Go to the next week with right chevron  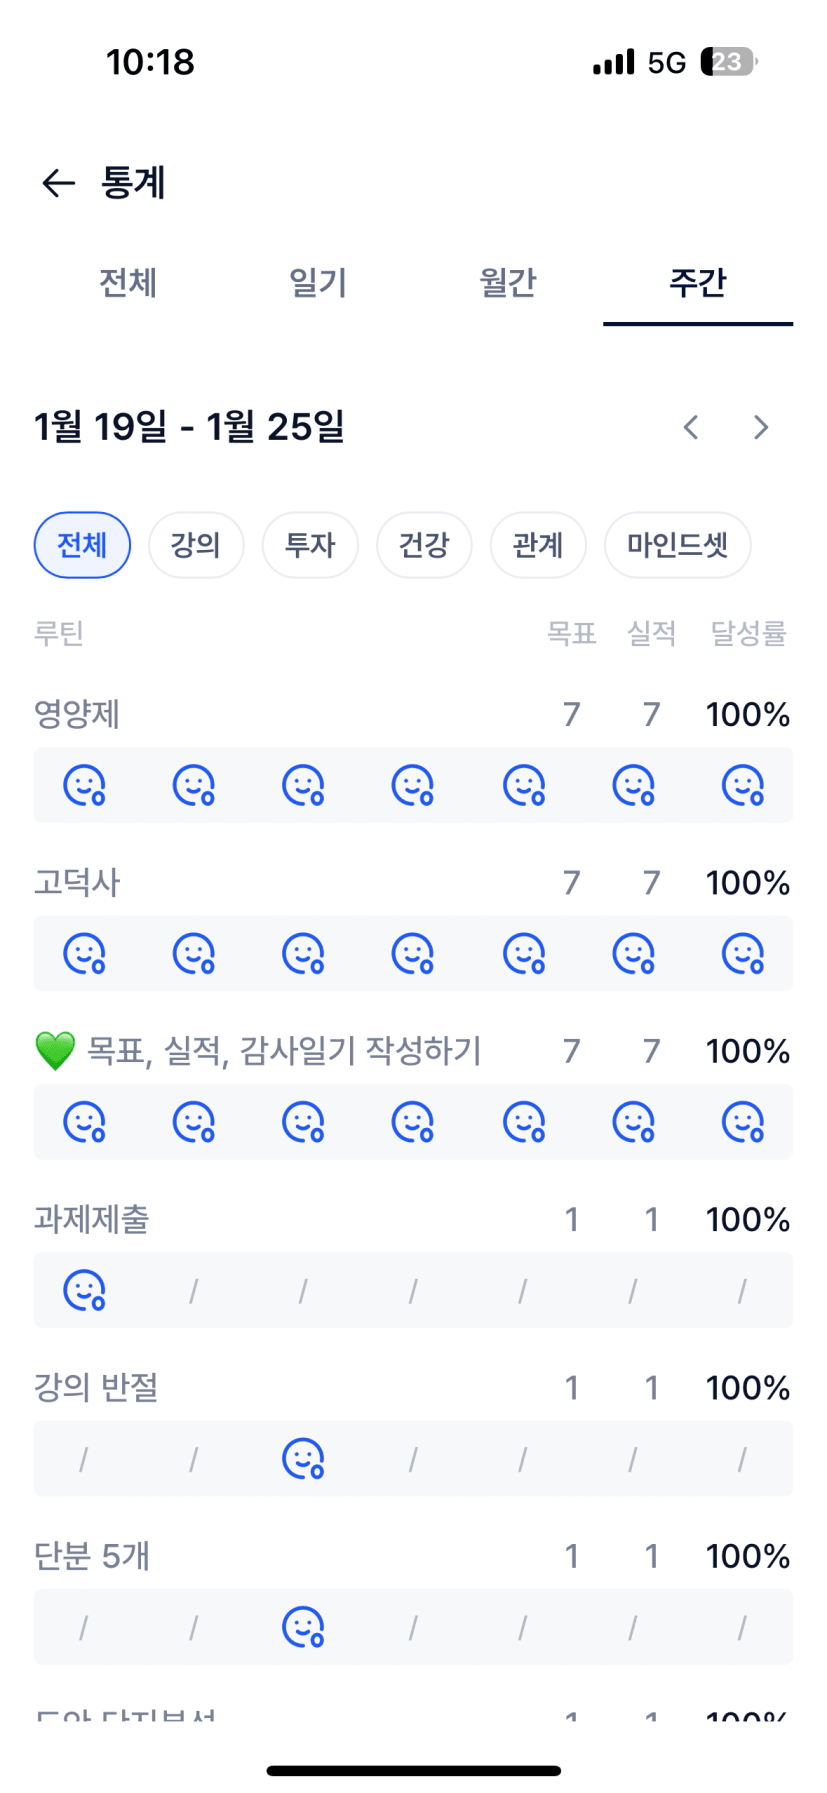point(761,428)
